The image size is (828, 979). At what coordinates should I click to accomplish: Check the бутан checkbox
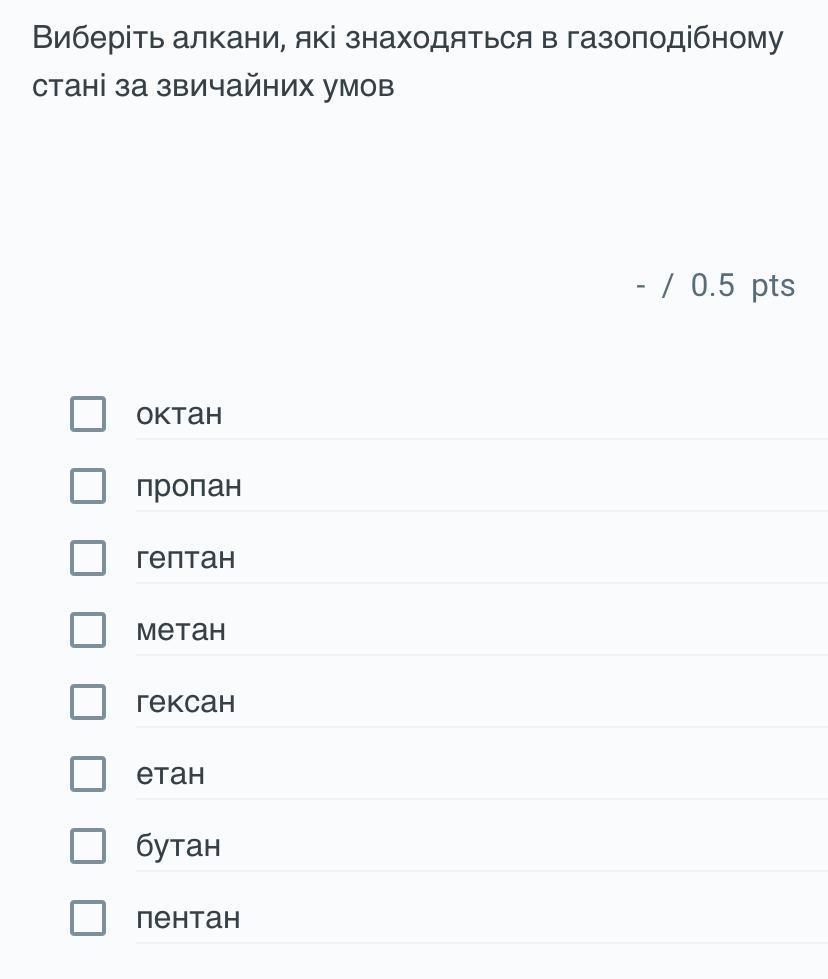88,846
